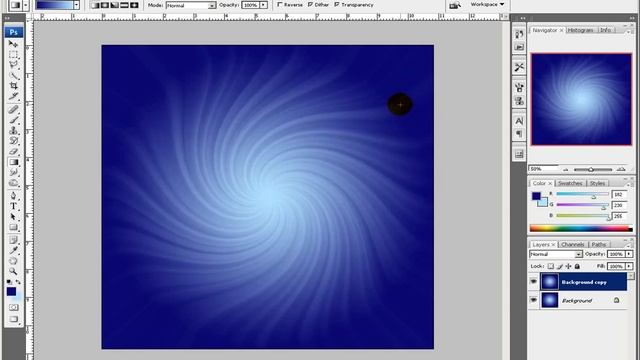
Task: Switch to the Styles tab
Action: [x=598, y=183]
